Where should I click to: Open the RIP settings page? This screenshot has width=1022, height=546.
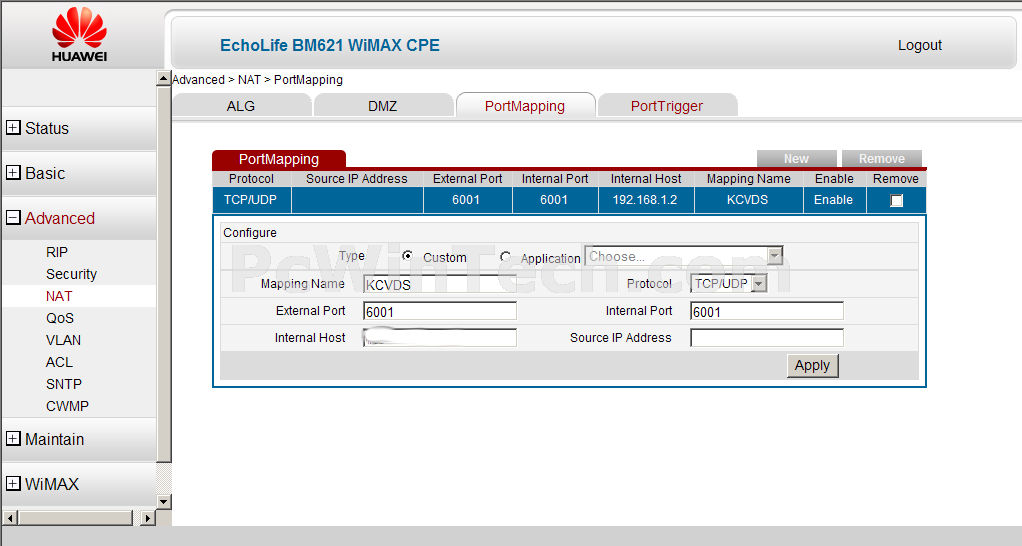click(x=57, y=252)
